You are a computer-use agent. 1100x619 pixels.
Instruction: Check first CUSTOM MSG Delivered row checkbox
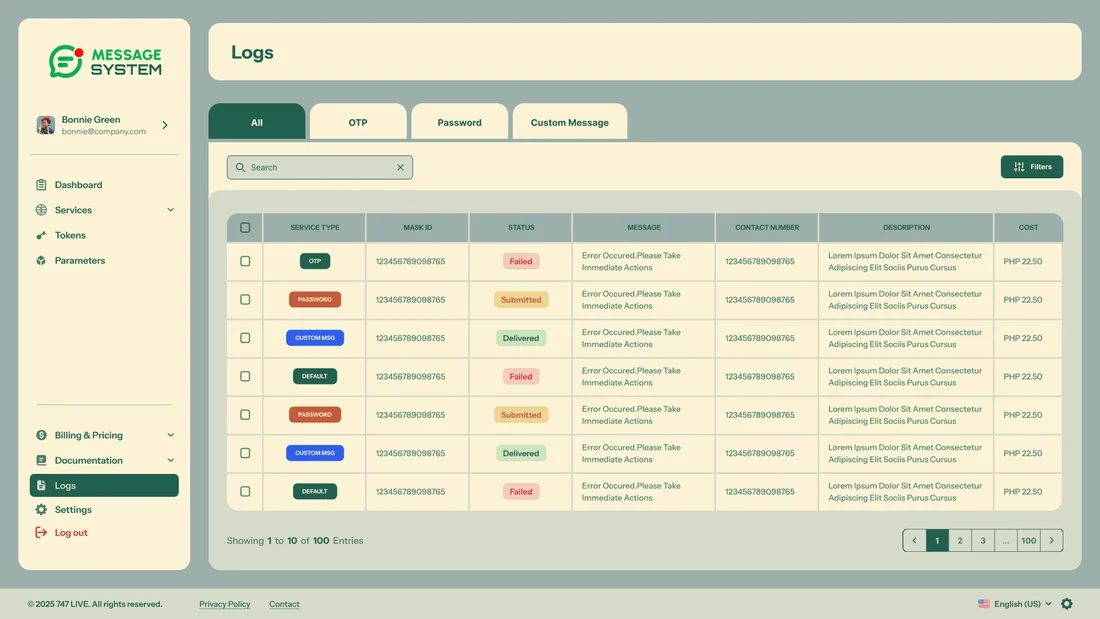(245, 338)
